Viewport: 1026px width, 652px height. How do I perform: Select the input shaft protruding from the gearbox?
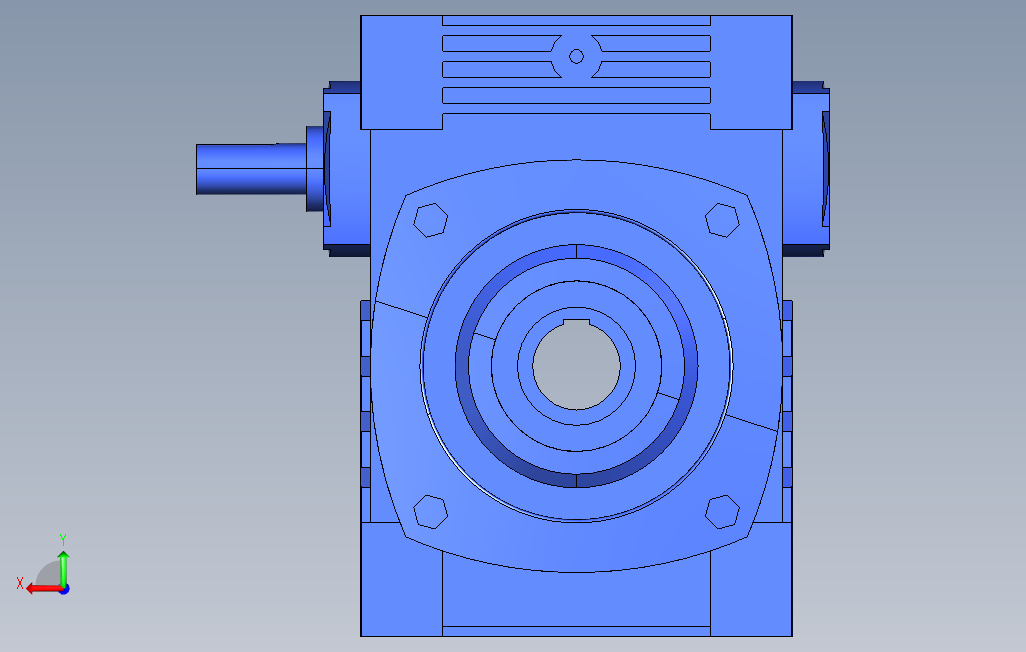(x=251, y=169)
